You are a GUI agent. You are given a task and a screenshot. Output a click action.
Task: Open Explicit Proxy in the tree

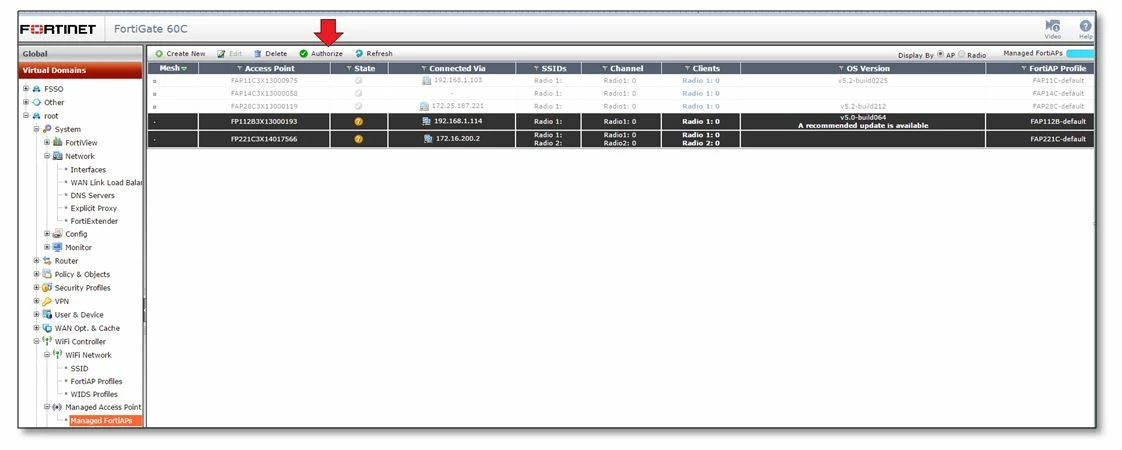(94, 208)
